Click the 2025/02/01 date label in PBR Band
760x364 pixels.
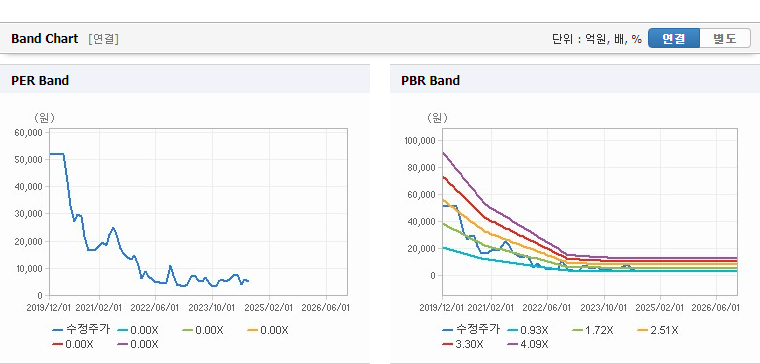(x=659, y=307)
